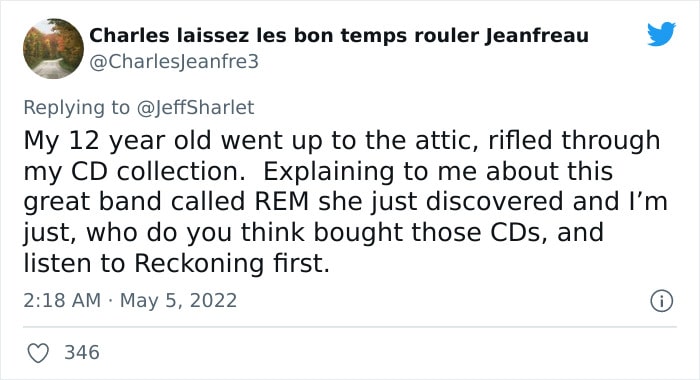
Task: Select the word 'Jeanfreau' in the display name
Action: coord(537,36)
